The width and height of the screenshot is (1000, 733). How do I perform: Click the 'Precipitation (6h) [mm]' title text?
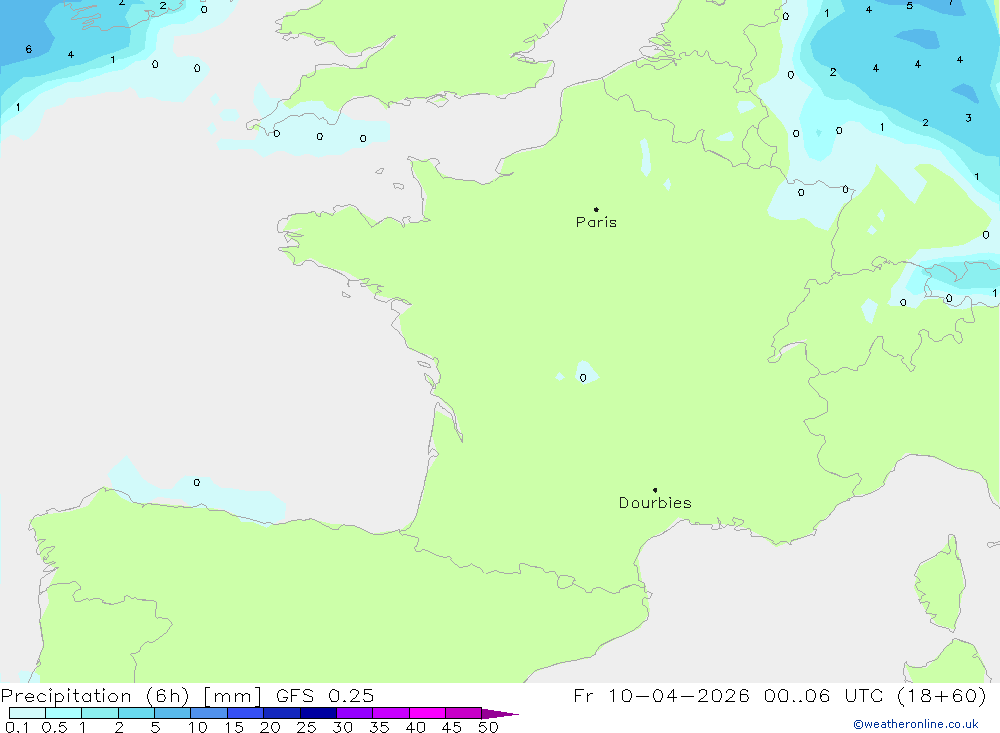tap(131, 695)
